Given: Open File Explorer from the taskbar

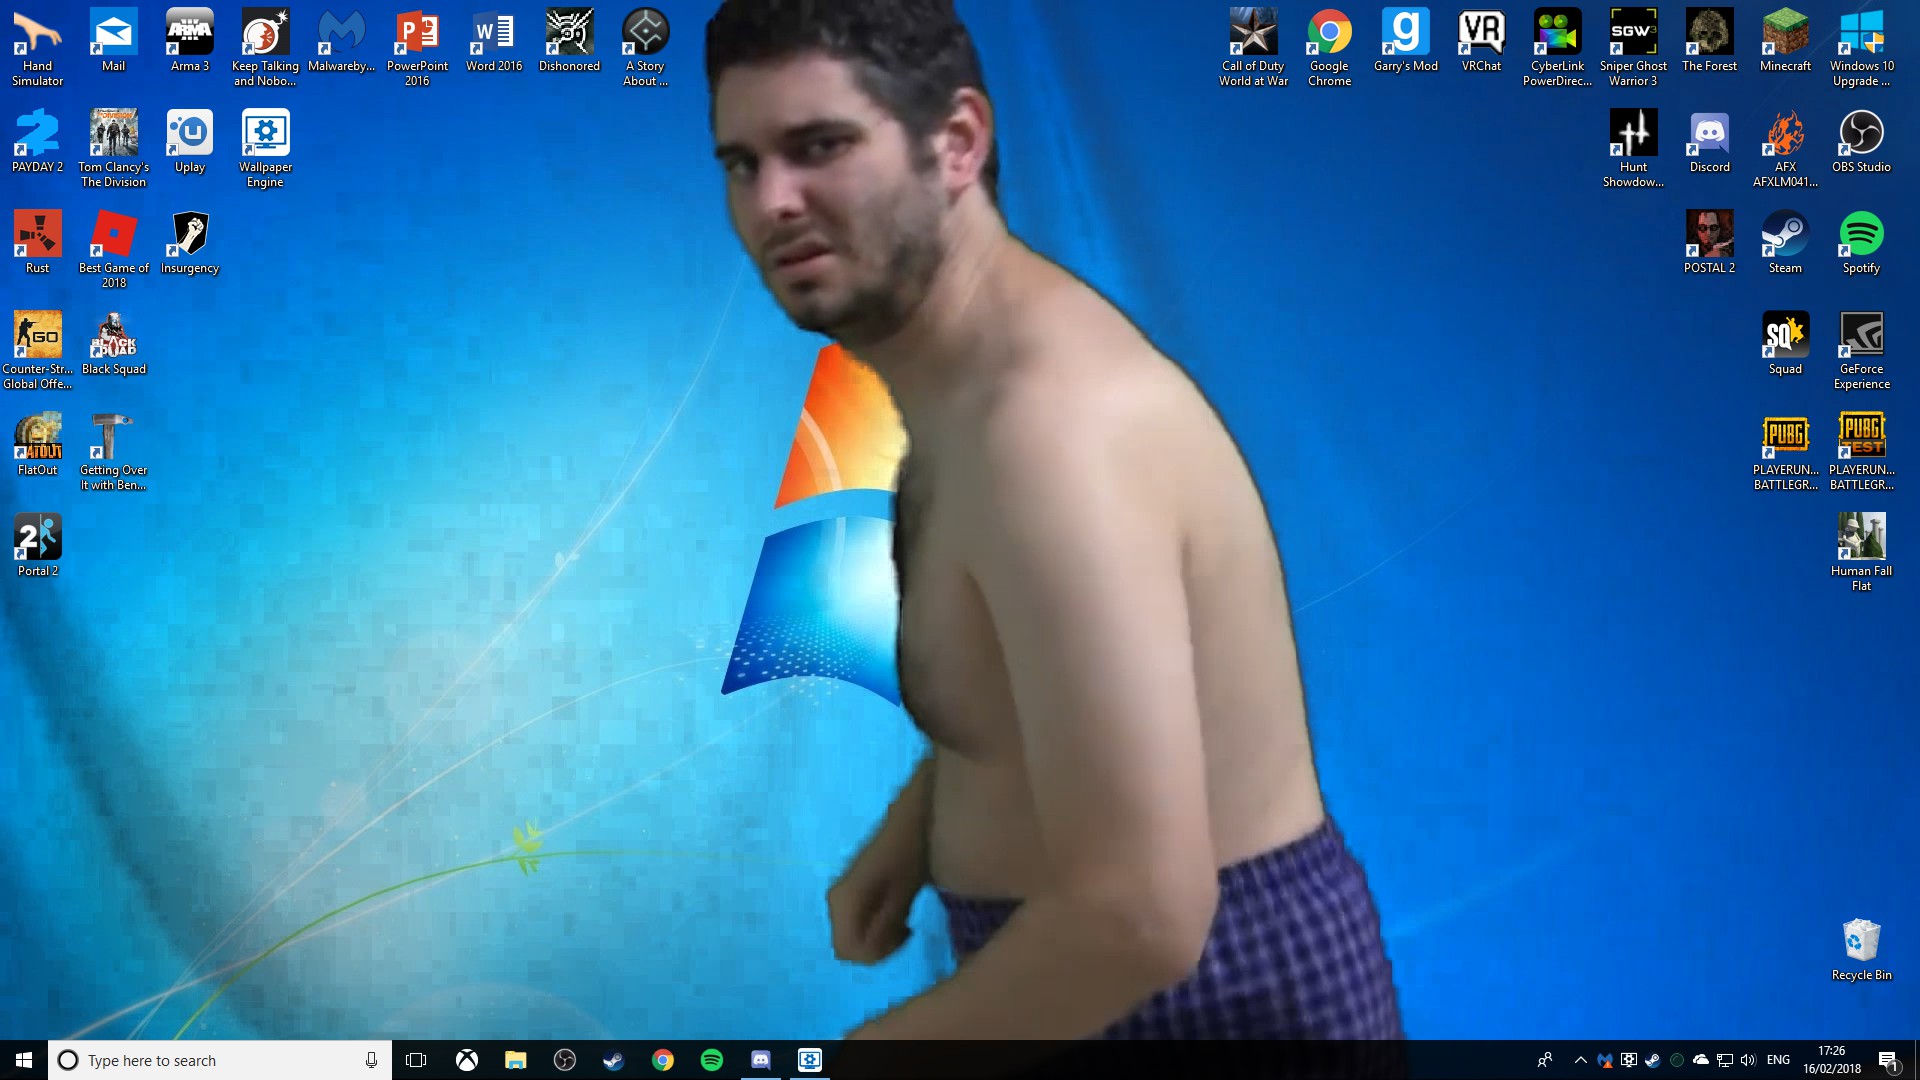Looking at the screenshot, I should pos(515,1060).
